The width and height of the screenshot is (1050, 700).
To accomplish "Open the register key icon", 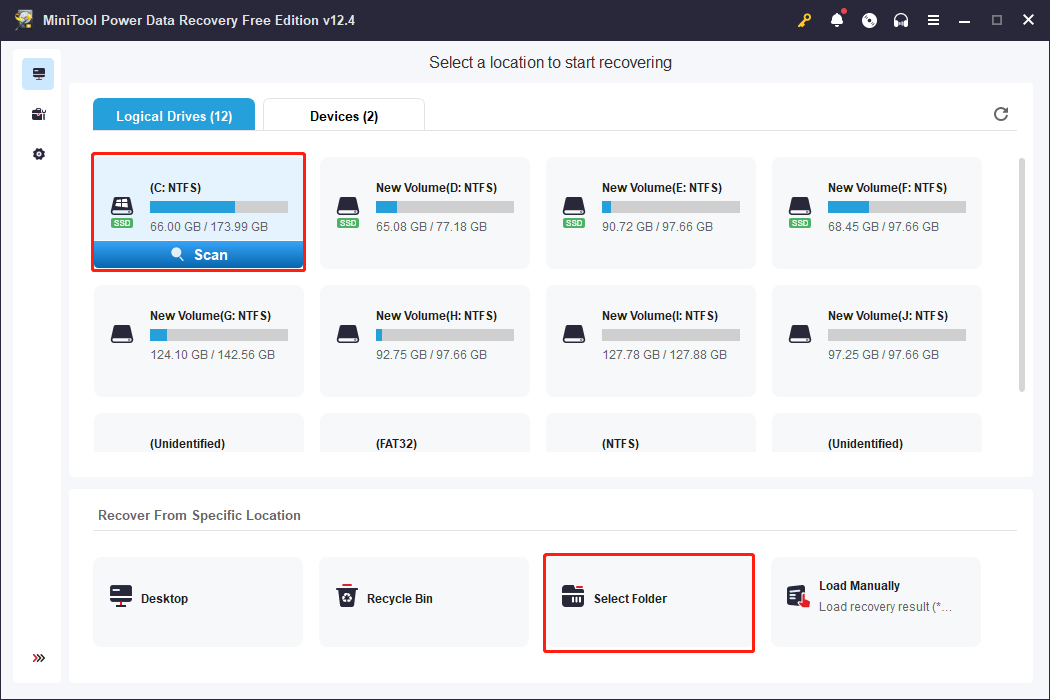I will [804, 20].
